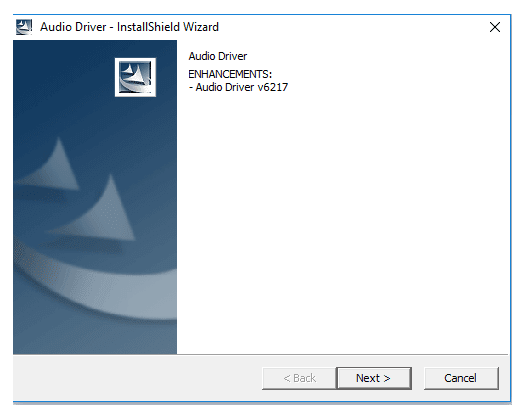Click the framed InstallShield sailboat logo
The width and height of the screenshot is (530, 419).
tap(135, 77)
